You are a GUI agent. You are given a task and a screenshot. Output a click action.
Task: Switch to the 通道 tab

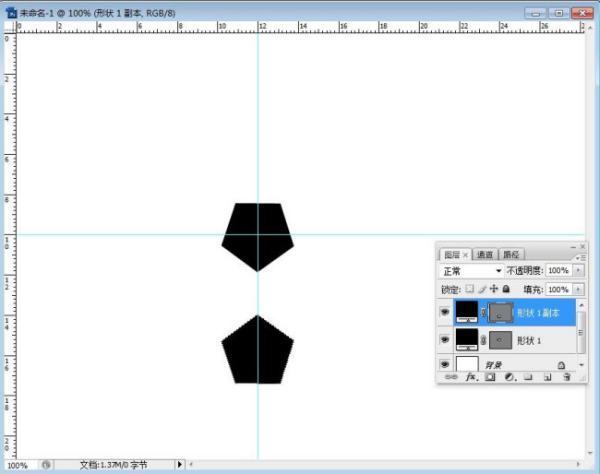pos(484,254)
